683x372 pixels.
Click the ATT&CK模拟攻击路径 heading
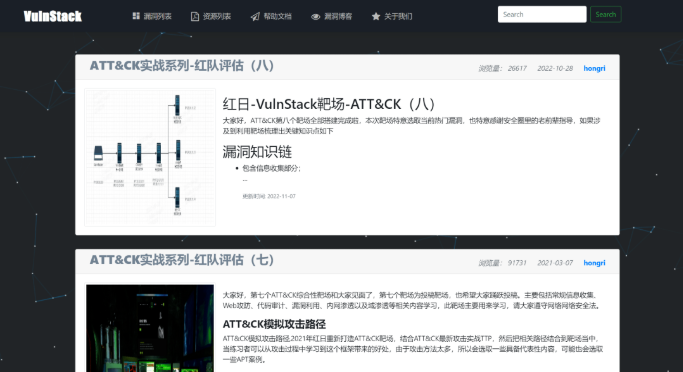coord(274,324)
